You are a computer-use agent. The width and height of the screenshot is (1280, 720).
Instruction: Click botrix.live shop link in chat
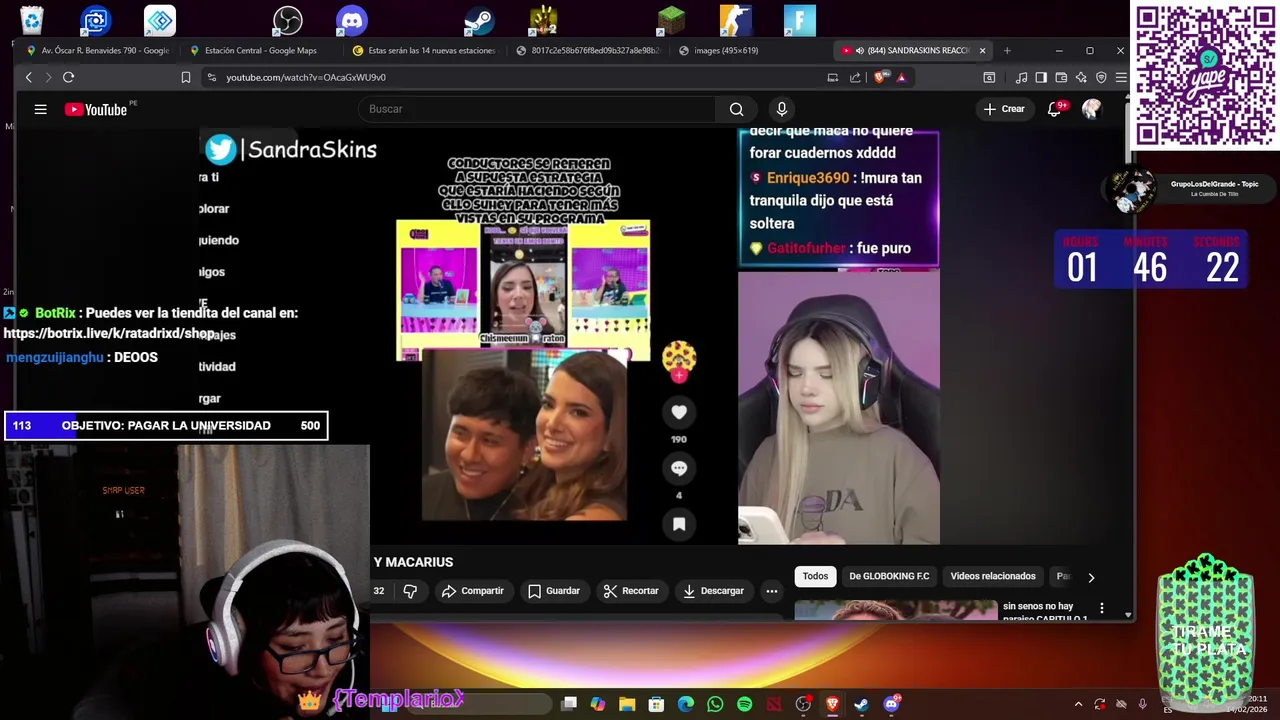click(x=109, y=333)
